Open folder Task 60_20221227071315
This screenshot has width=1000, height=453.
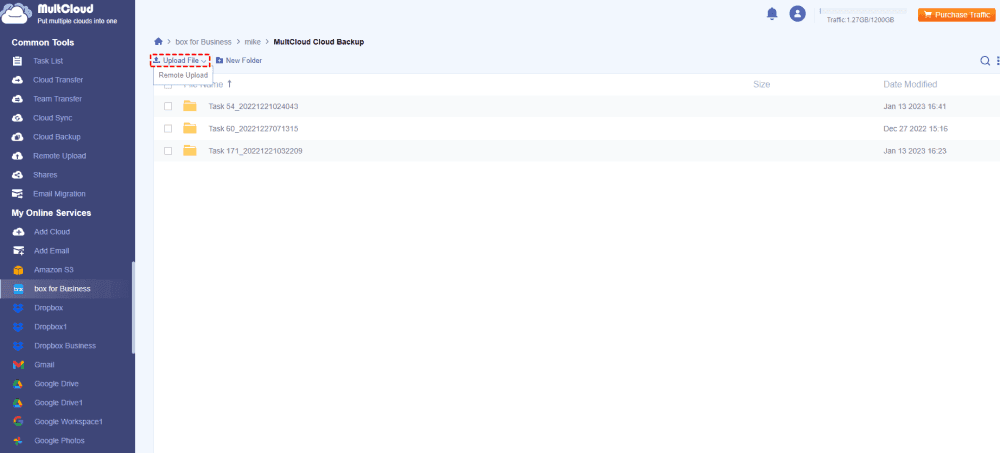tap(253, 129)
